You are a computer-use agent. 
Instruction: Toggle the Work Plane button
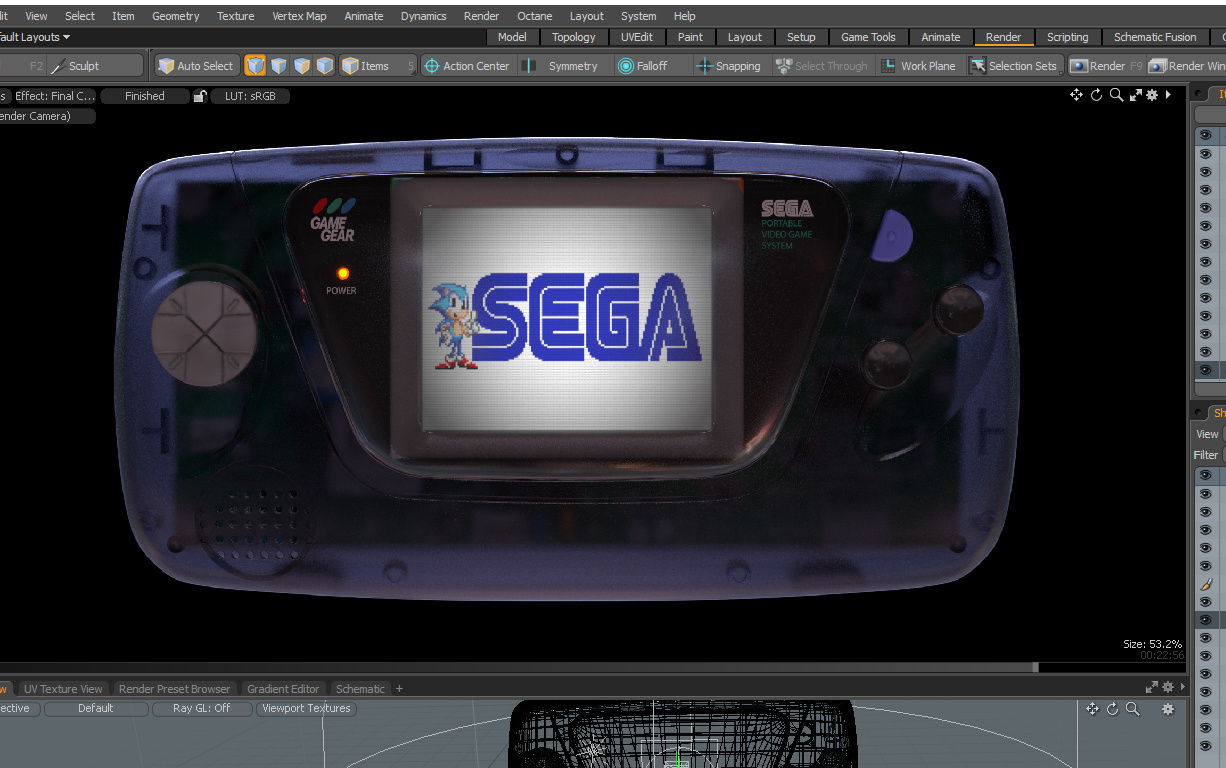click(918, 66)
